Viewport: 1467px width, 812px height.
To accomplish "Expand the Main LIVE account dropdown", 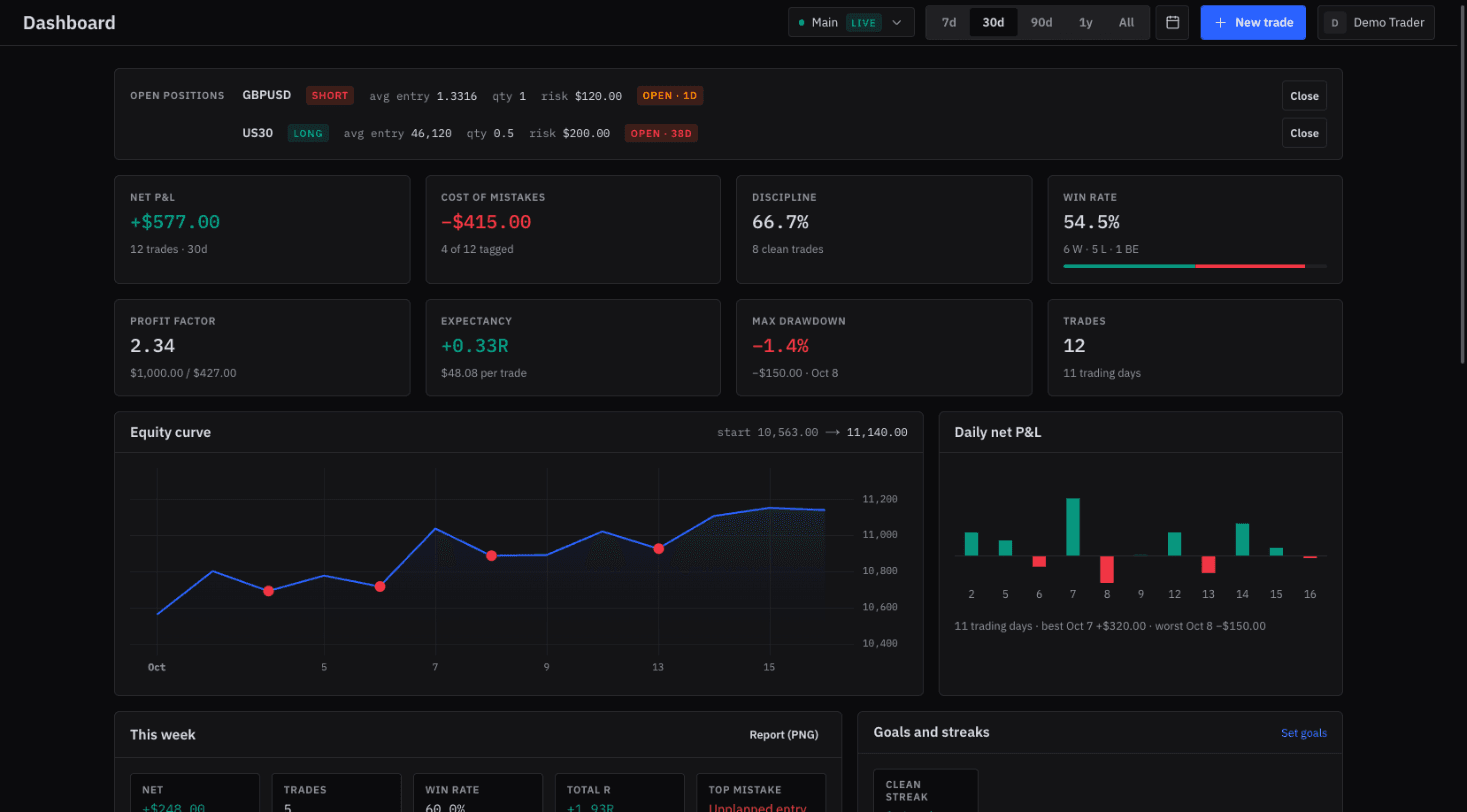I will pos(851,22).
